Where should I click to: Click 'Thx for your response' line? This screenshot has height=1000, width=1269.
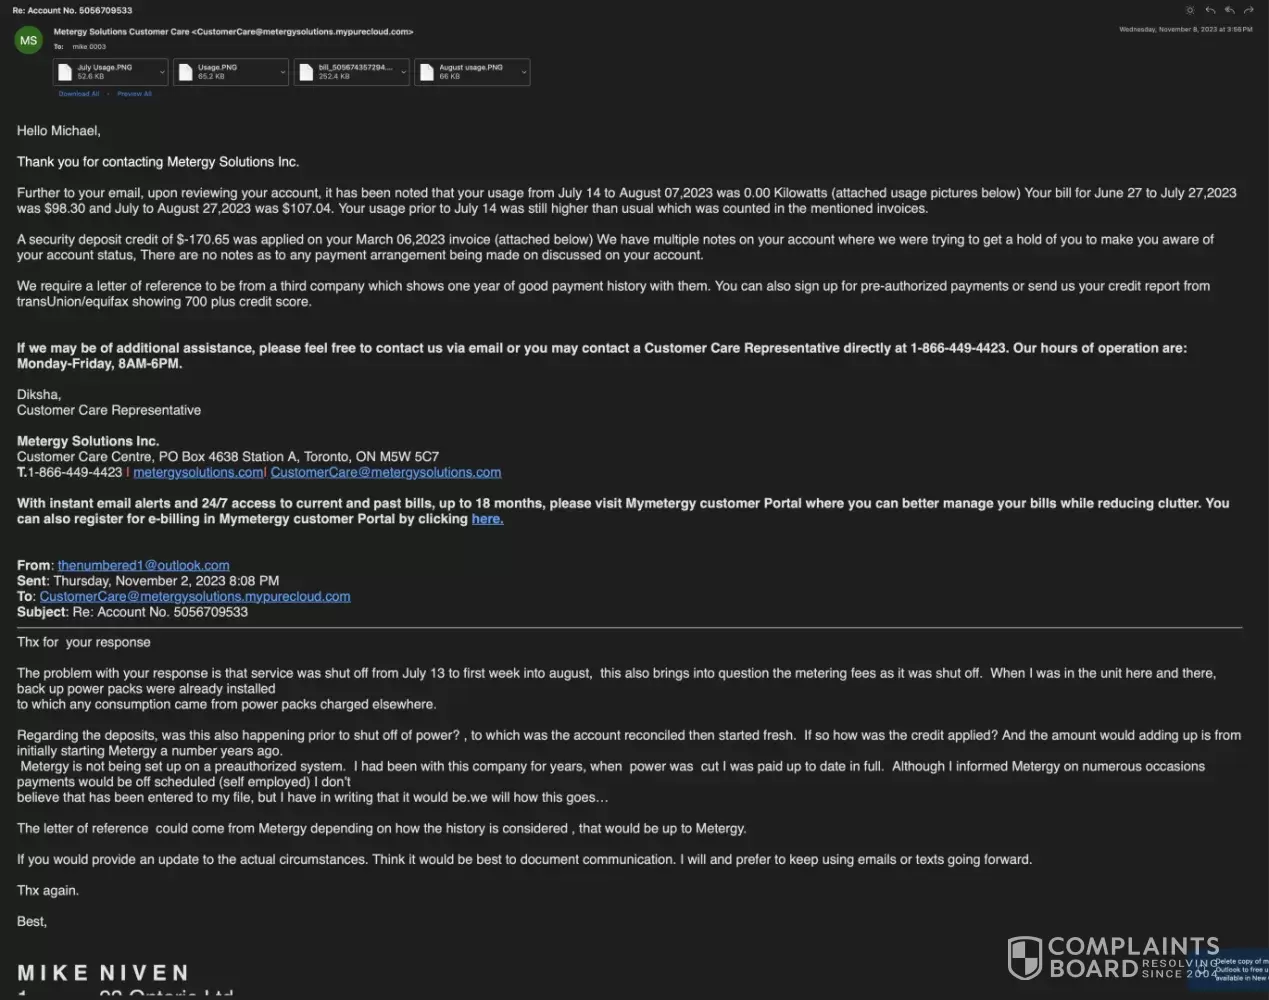[84, 643]
